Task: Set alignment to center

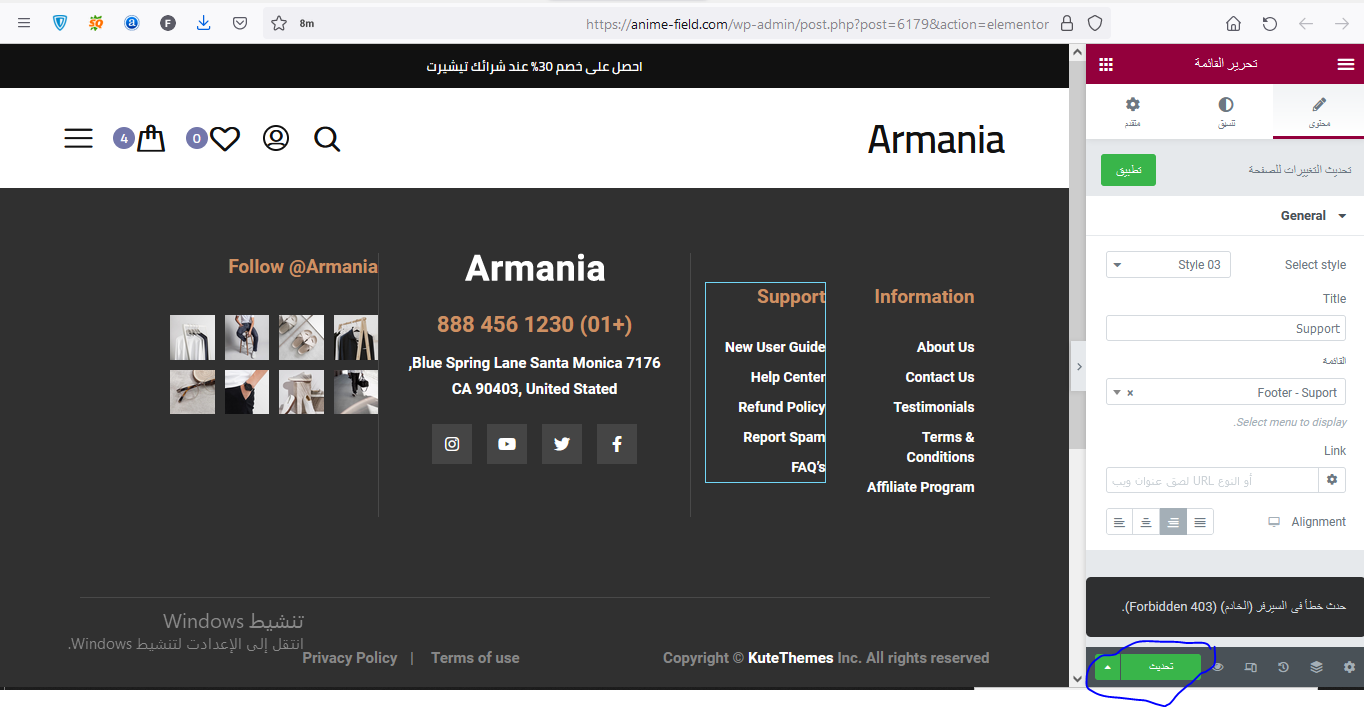Action: click(1147, 522)
